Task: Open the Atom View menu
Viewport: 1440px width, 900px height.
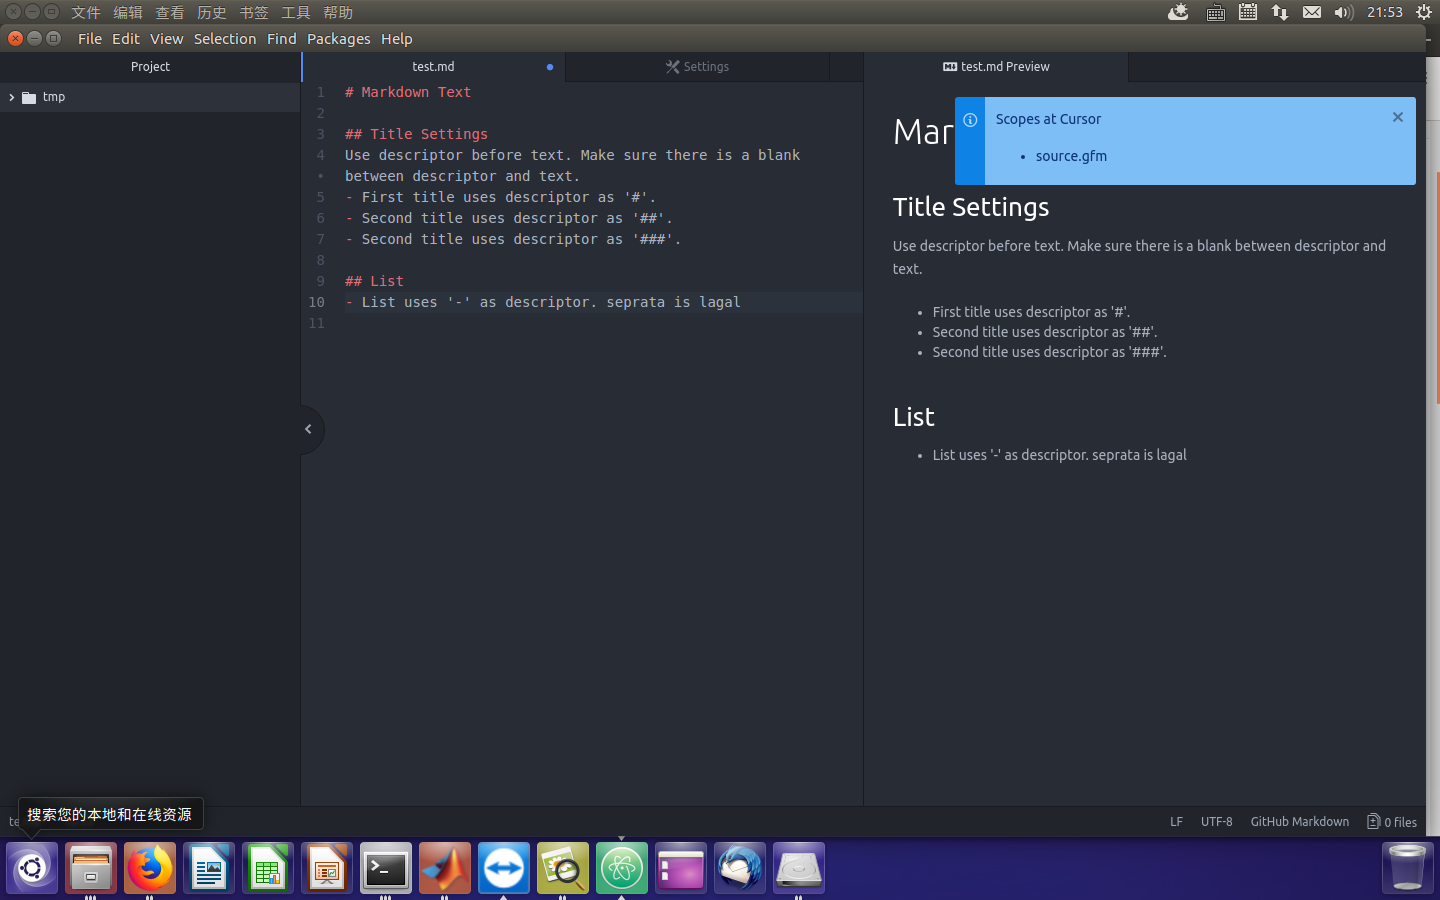Action: [167, 38]
